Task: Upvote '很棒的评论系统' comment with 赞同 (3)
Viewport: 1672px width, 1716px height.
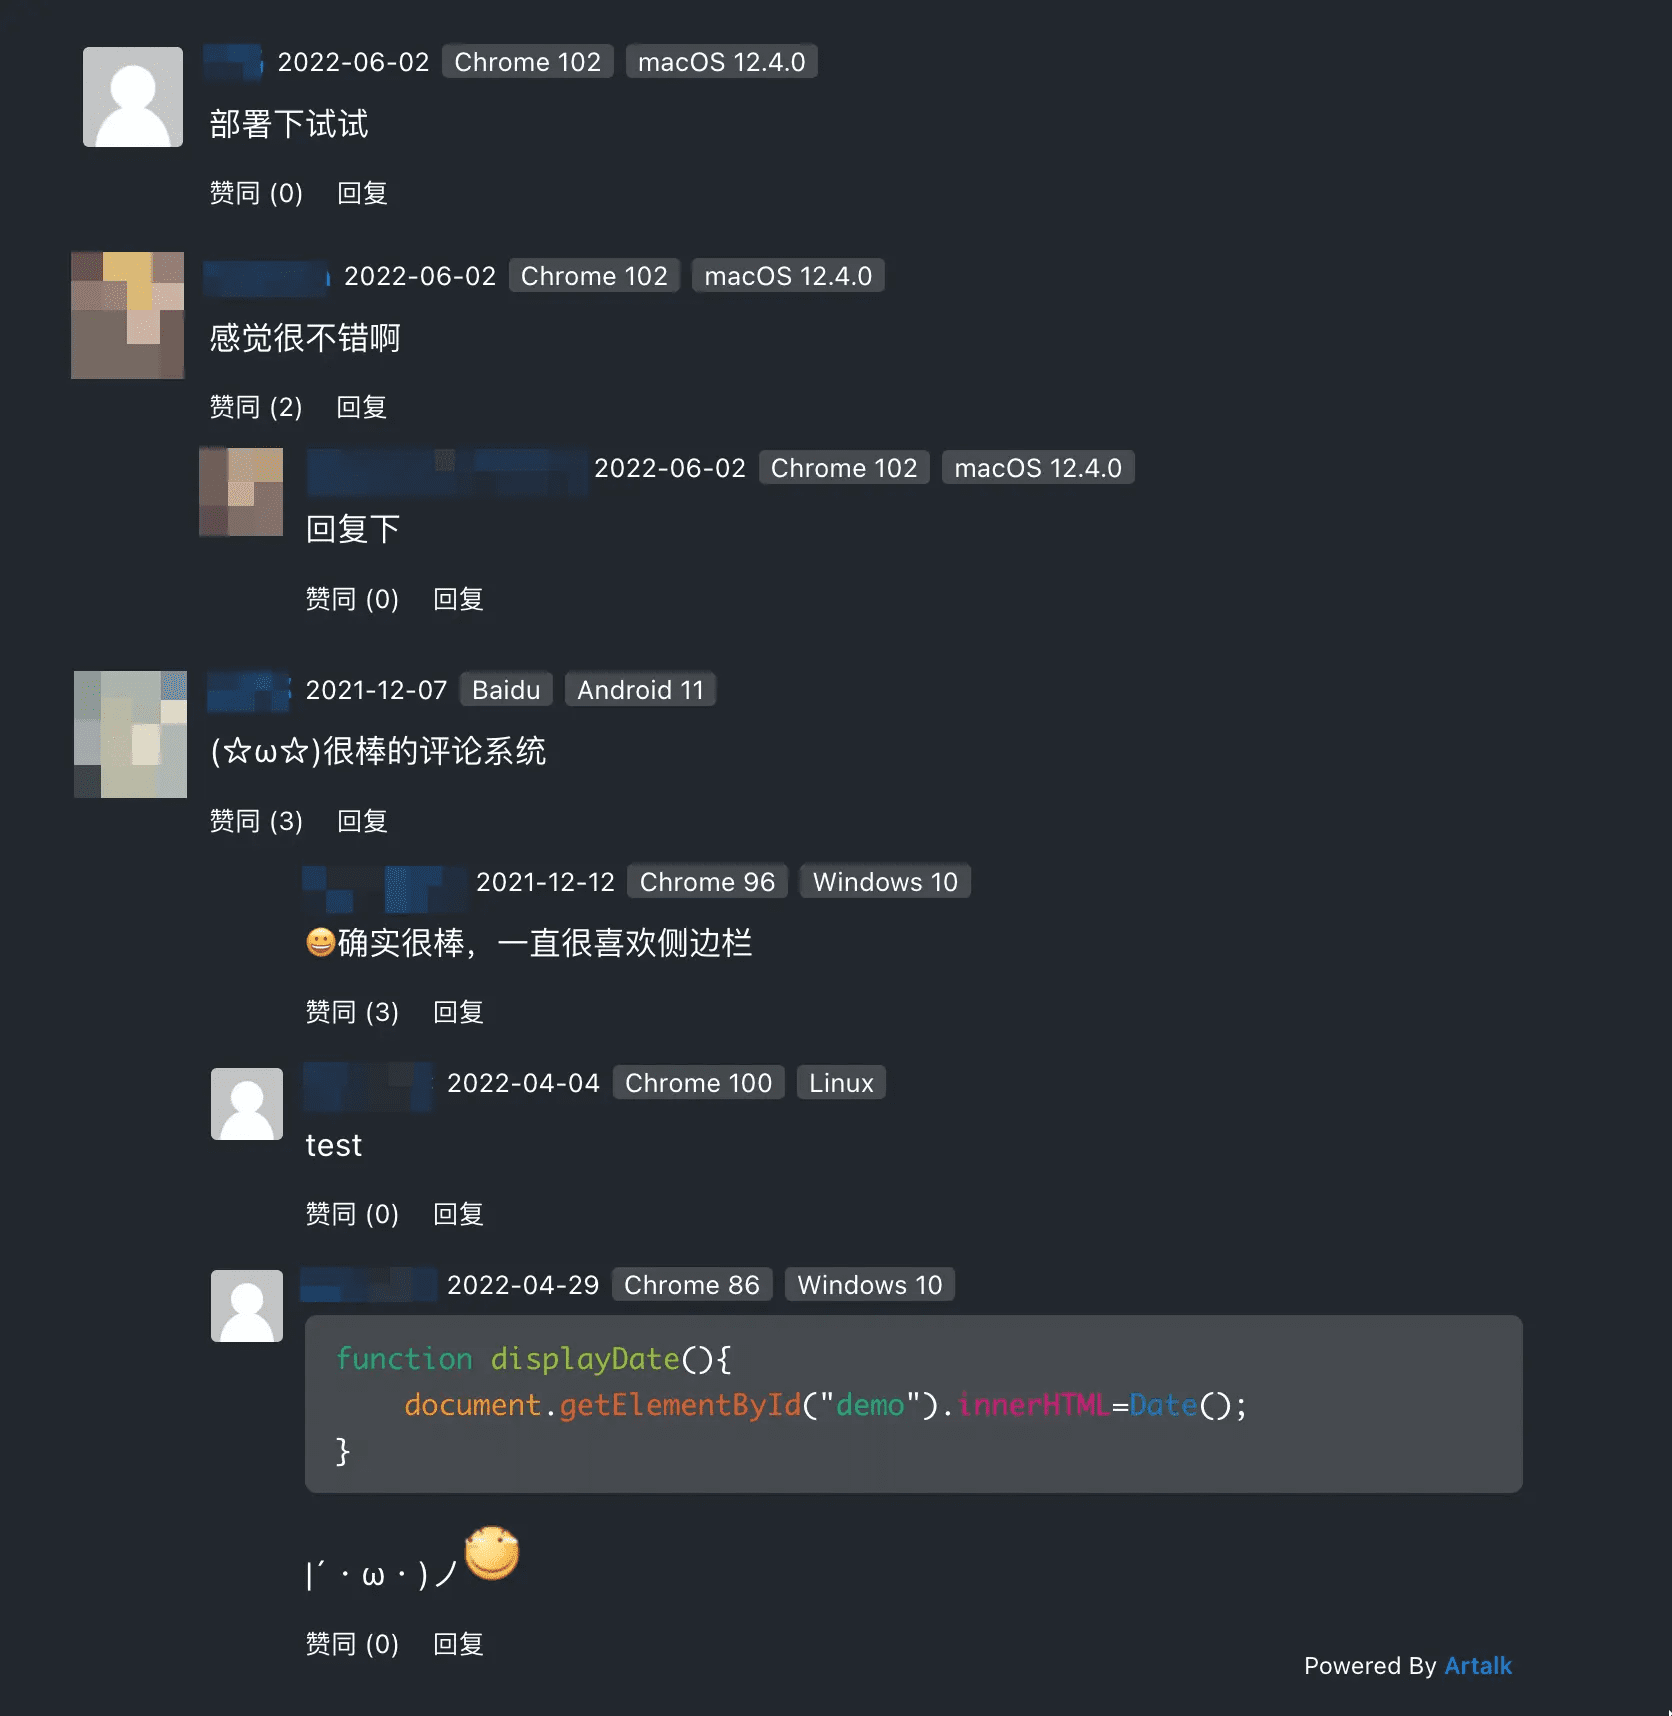Action: pos(256,821)
